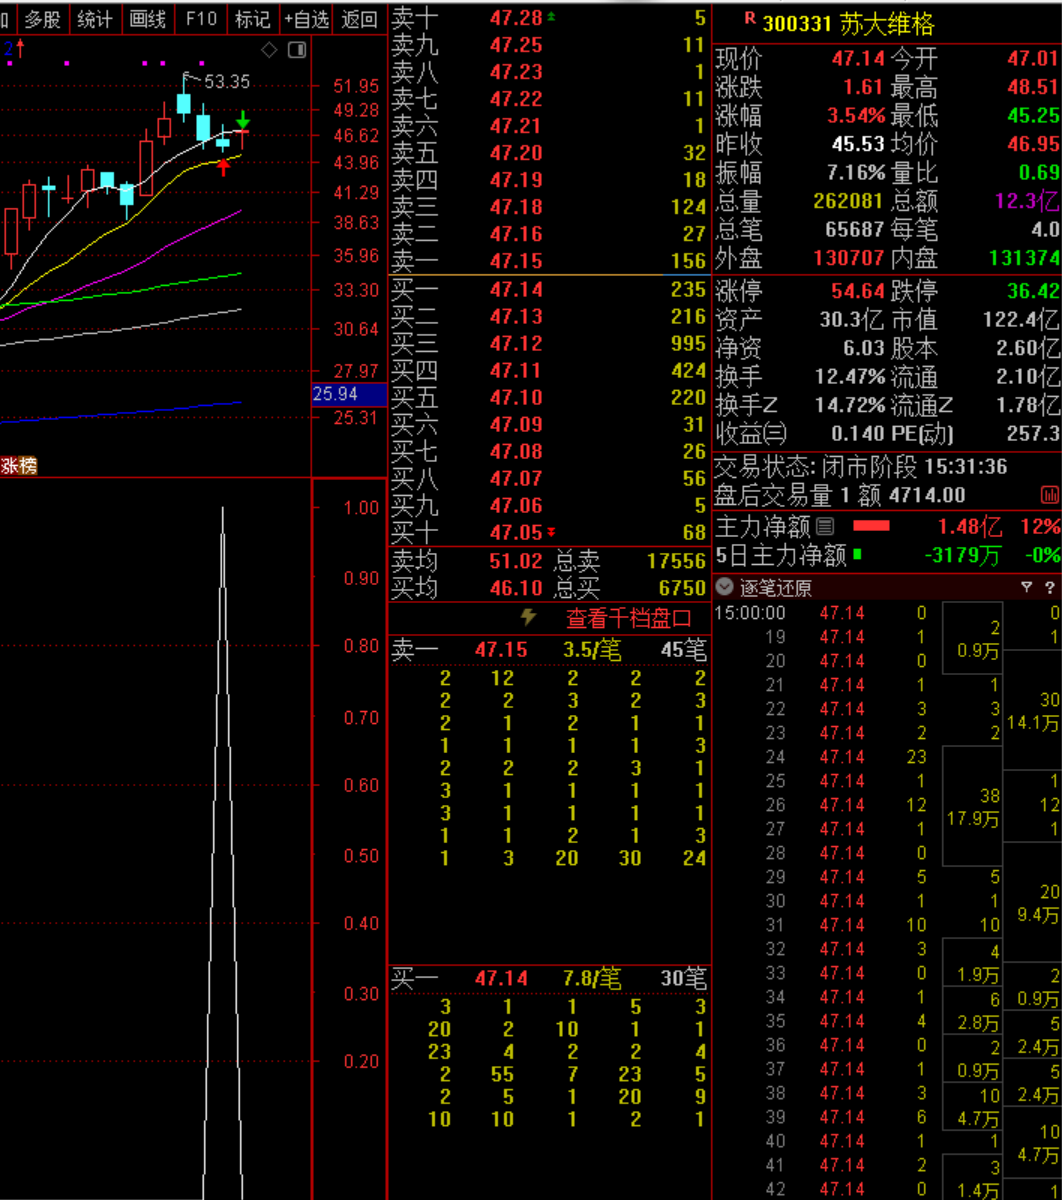
Task: Click the diamond icon above the K-line chart
Action: click(x=269, y=50)
